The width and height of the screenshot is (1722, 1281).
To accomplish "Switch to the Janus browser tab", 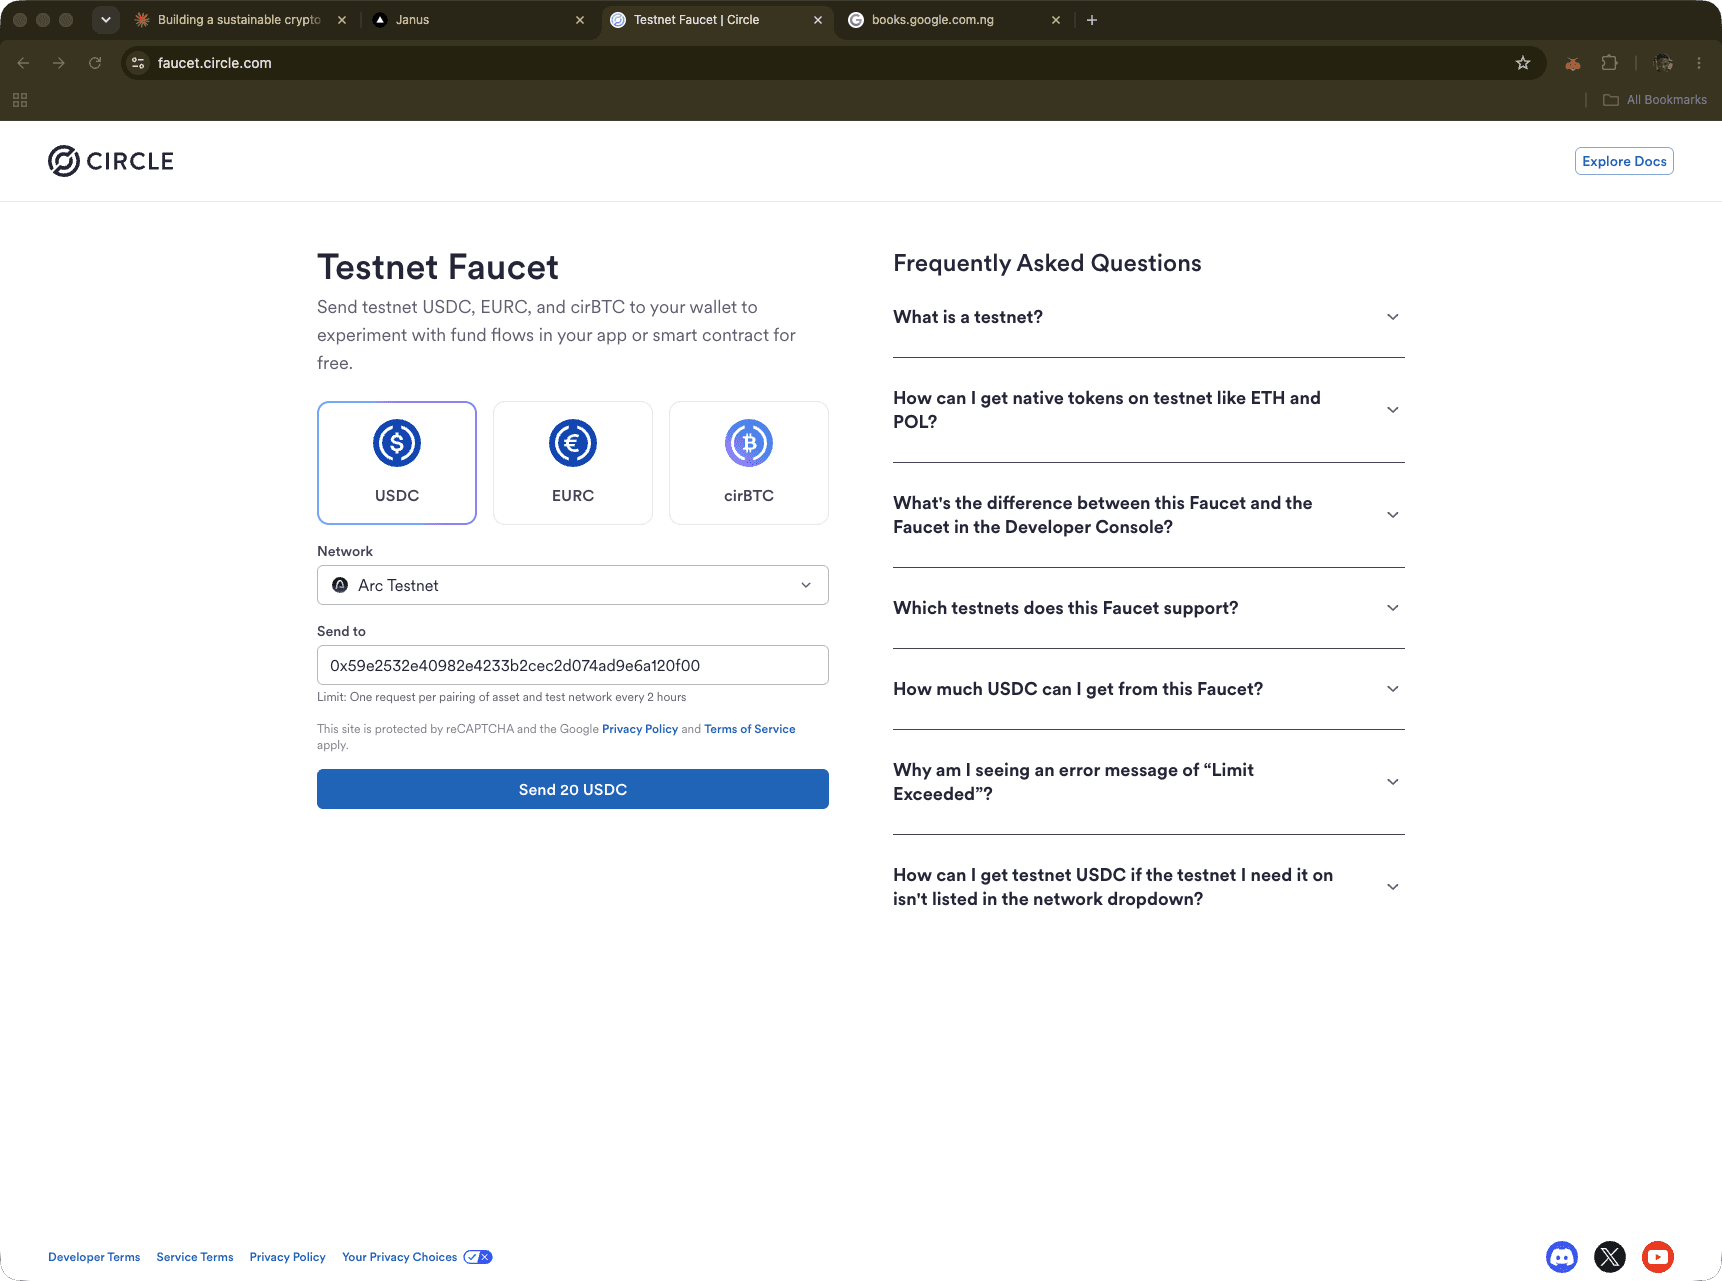I will [478, 20].
